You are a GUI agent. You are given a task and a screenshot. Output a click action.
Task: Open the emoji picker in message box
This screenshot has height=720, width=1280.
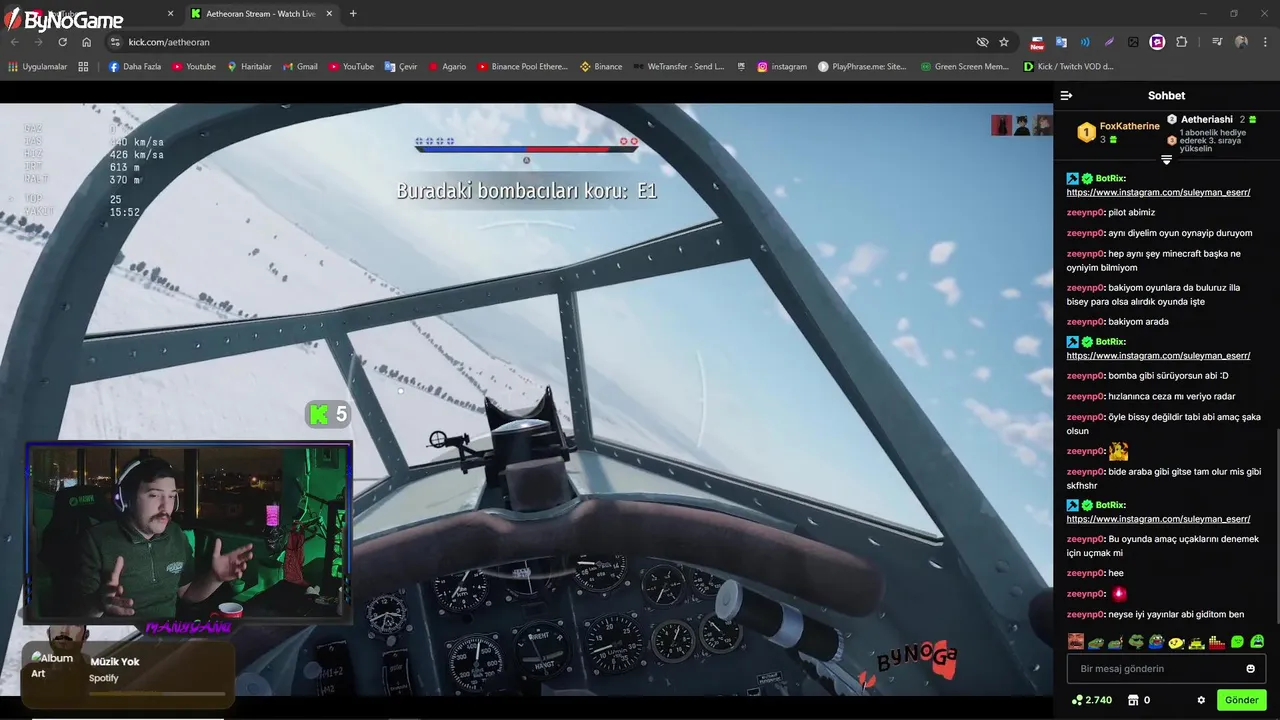(x=1250, y=669)
